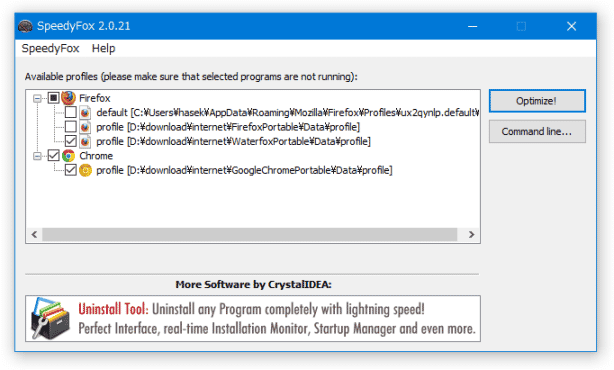
Task: Click the horizontal scrollbar left arrow
Action: [34, 235]
